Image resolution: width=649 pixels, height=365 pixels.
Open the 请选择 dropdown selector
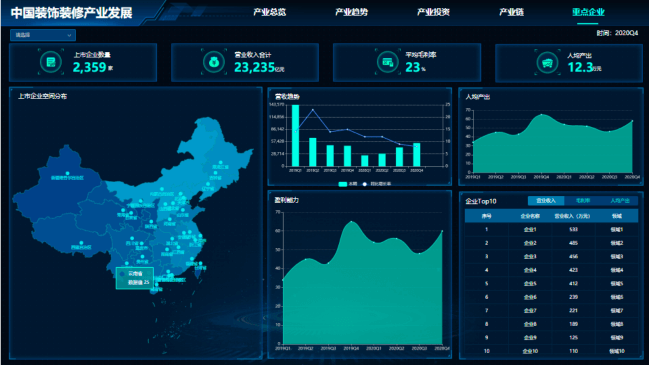pos(43,35)
